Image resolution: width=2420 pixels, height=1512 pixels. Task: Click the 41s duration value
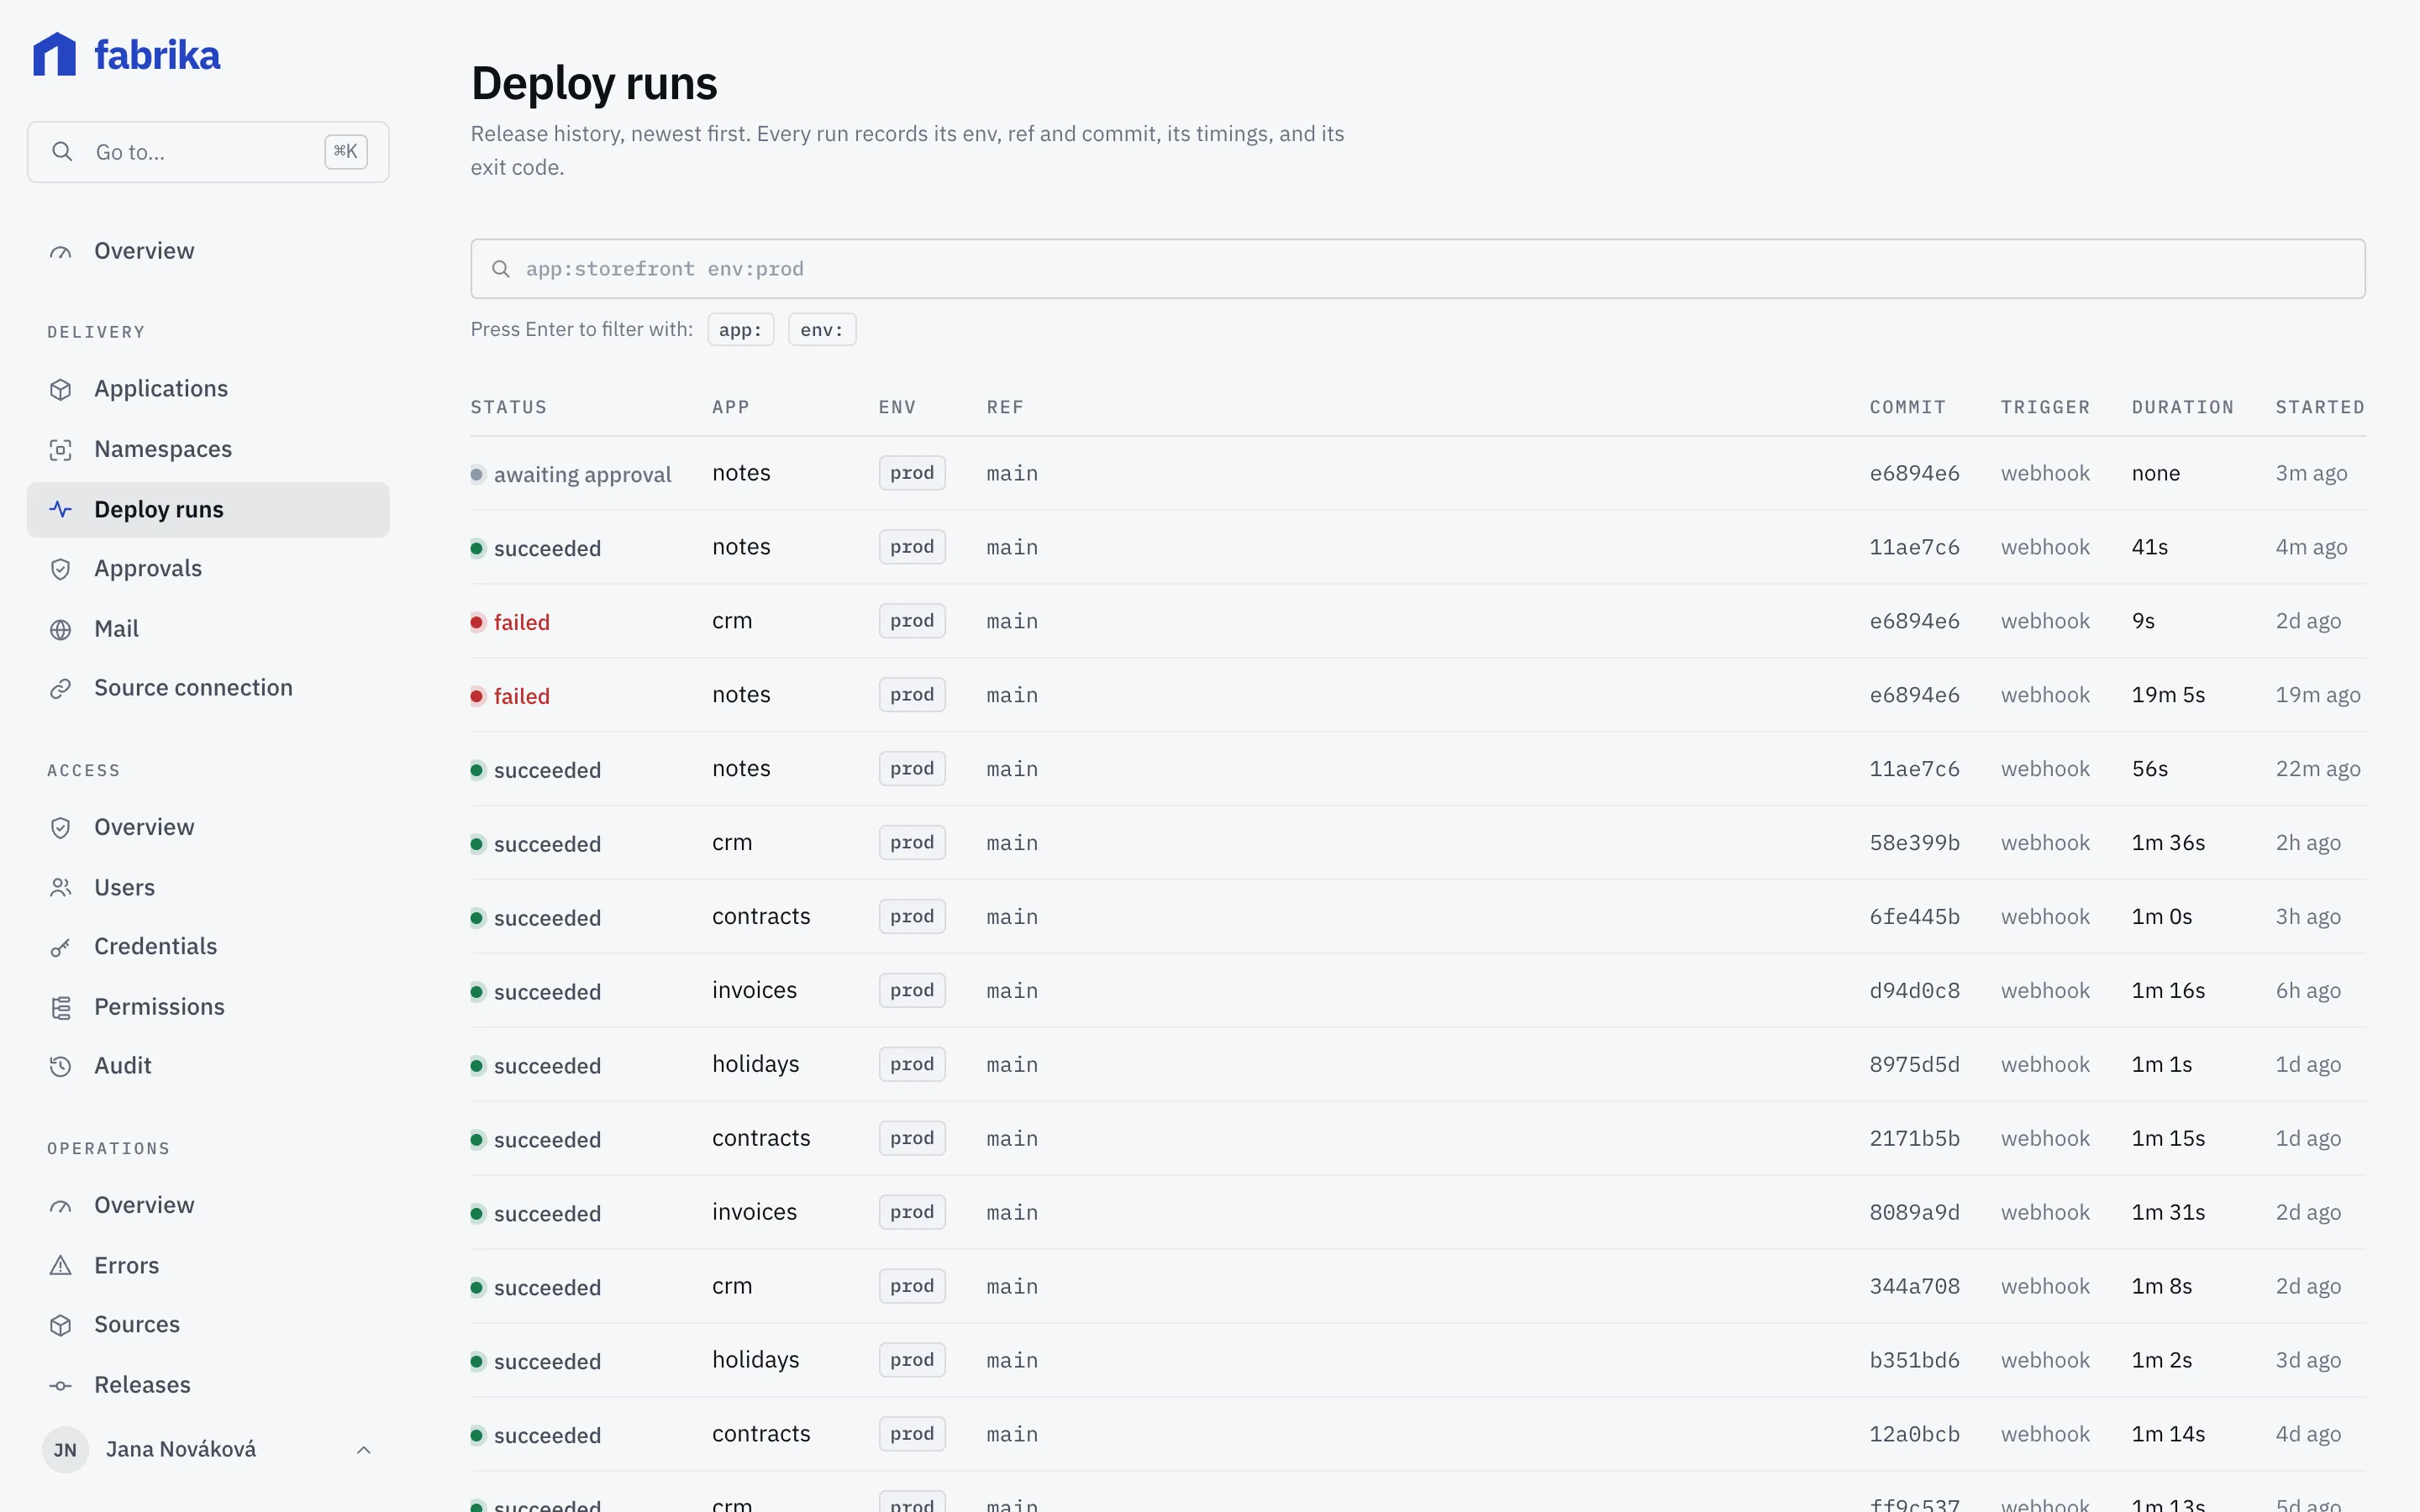[x=2150, y=547]
